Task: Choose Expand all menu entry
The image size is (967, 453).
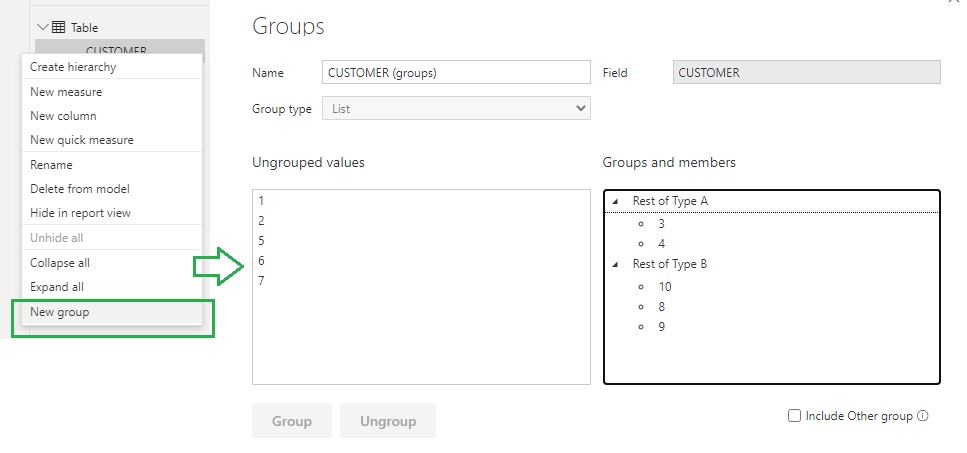Action: [x=112, y=287]
